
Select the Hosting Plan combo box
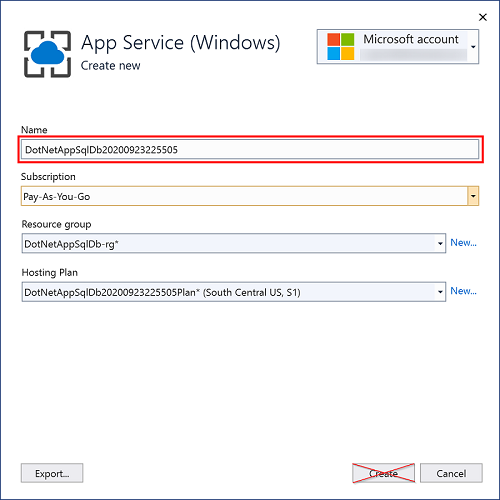click(x=234, y=292)
